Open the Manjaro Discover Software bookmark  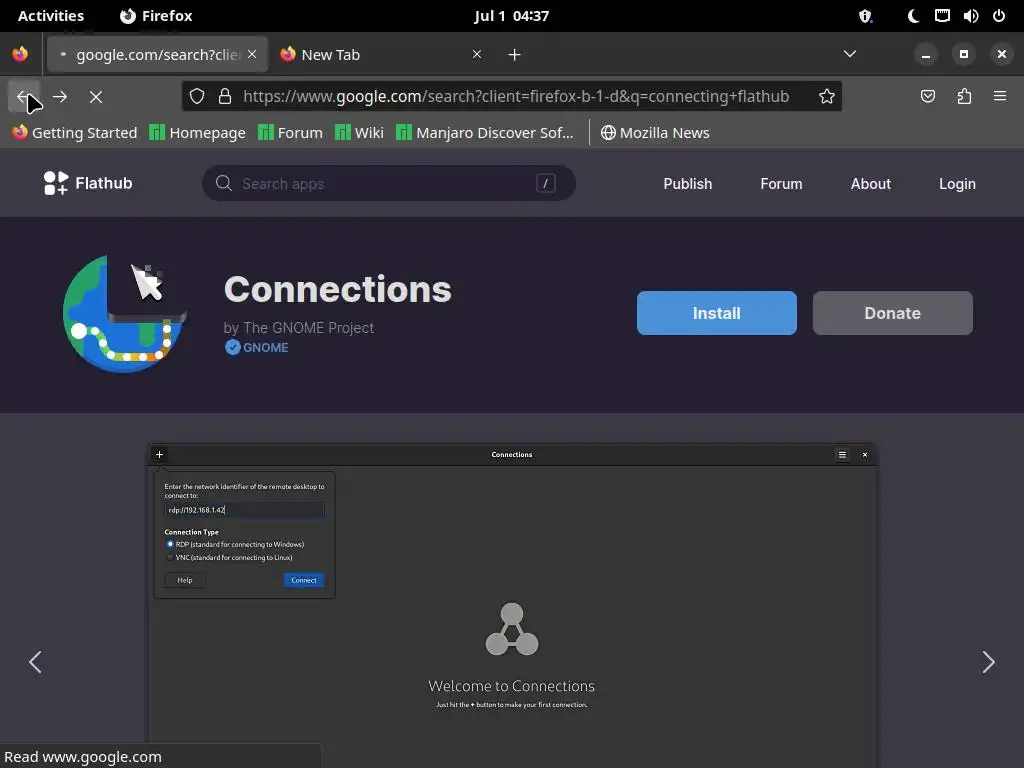[x=485, y=133]
